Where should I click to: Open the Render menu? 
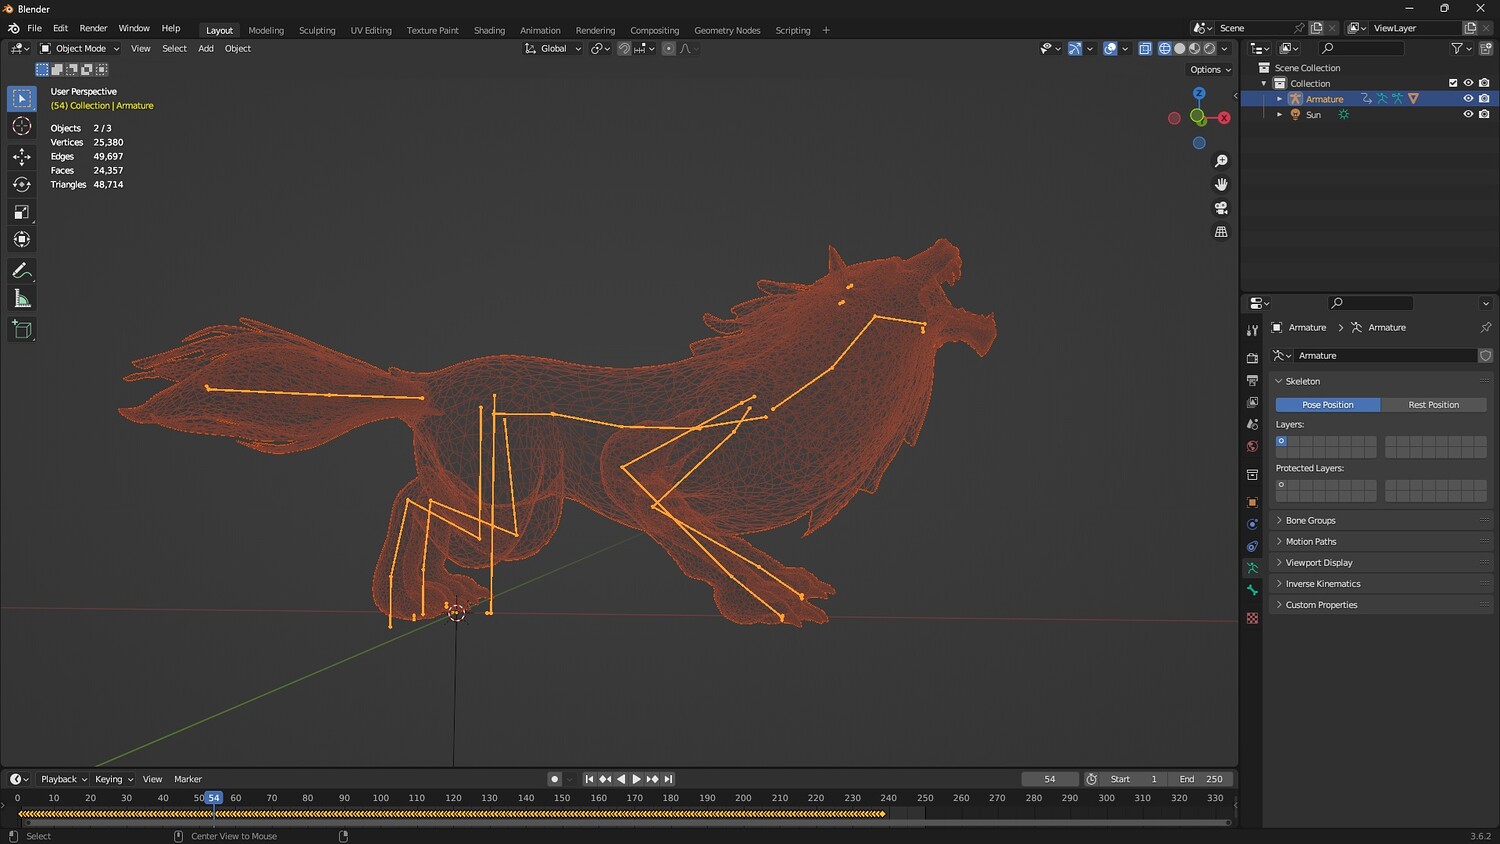click(93, 29)
